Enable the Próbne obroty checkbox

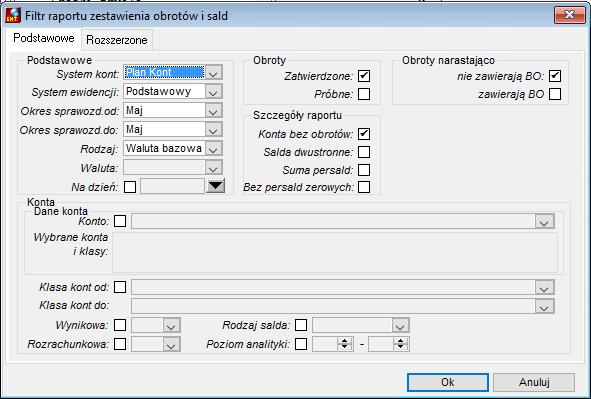pyautogui.click(x=364, y=94)
